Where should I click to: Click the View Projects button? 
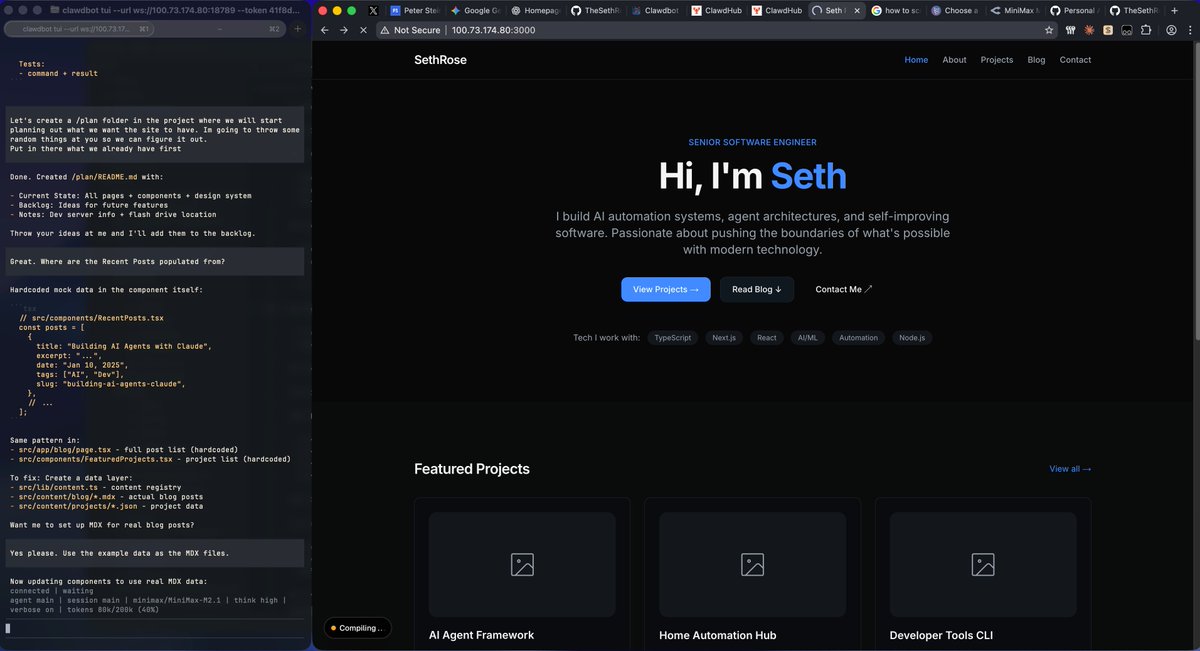point(666,289)
